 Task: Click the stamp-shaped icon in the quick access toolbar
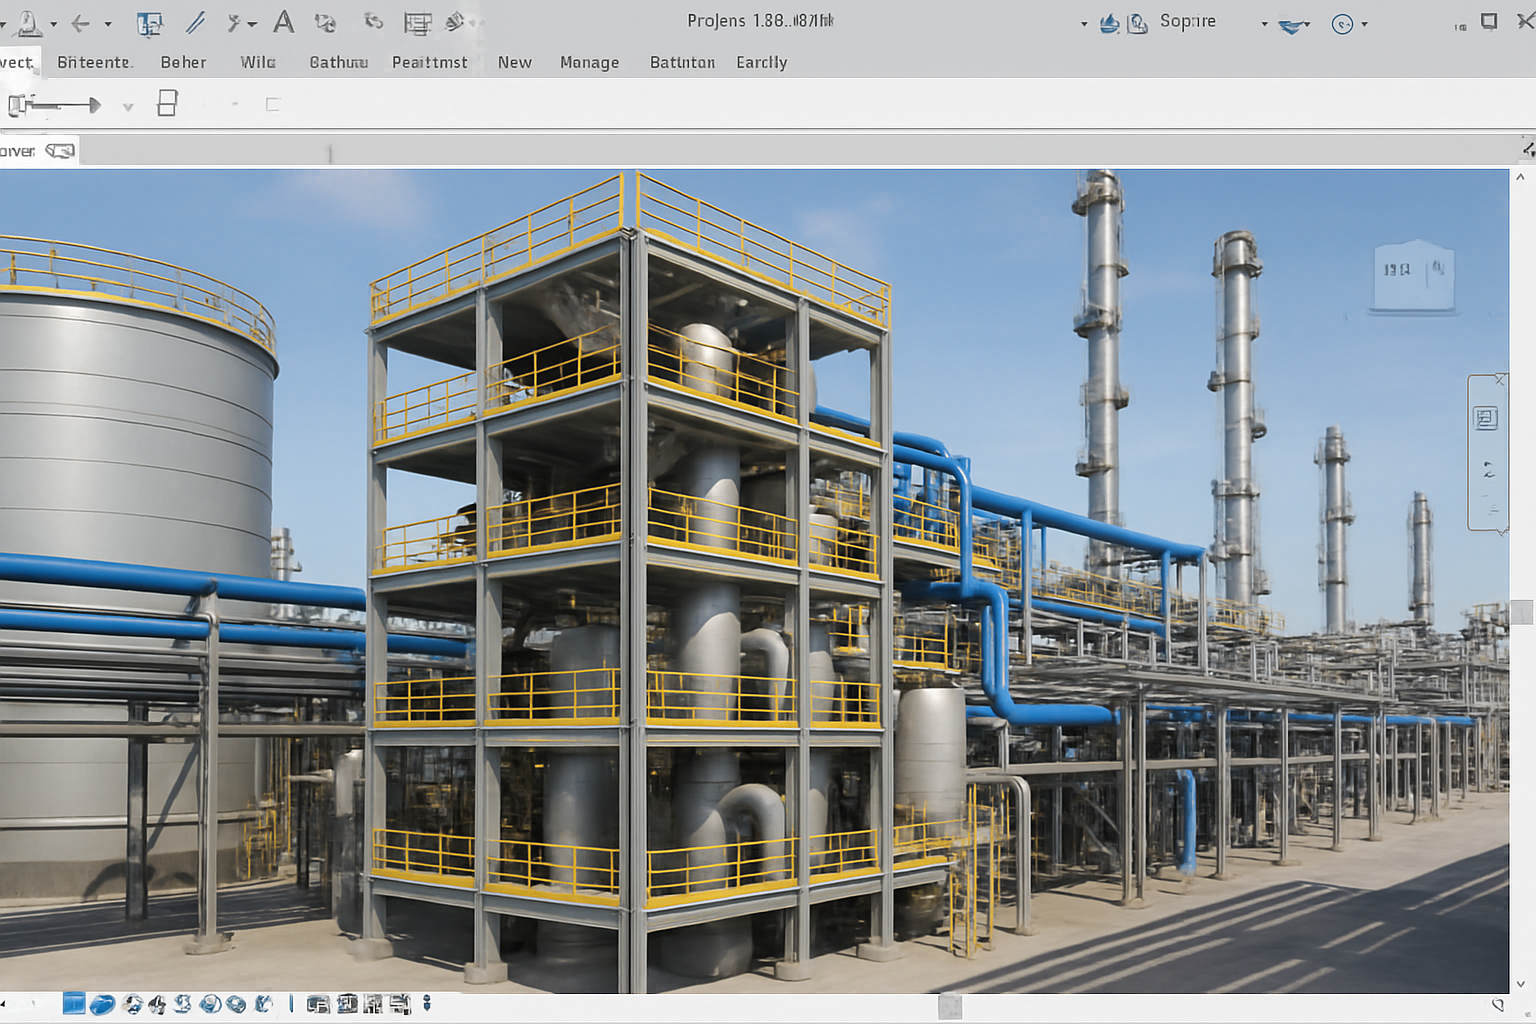(x=29, y=22)
